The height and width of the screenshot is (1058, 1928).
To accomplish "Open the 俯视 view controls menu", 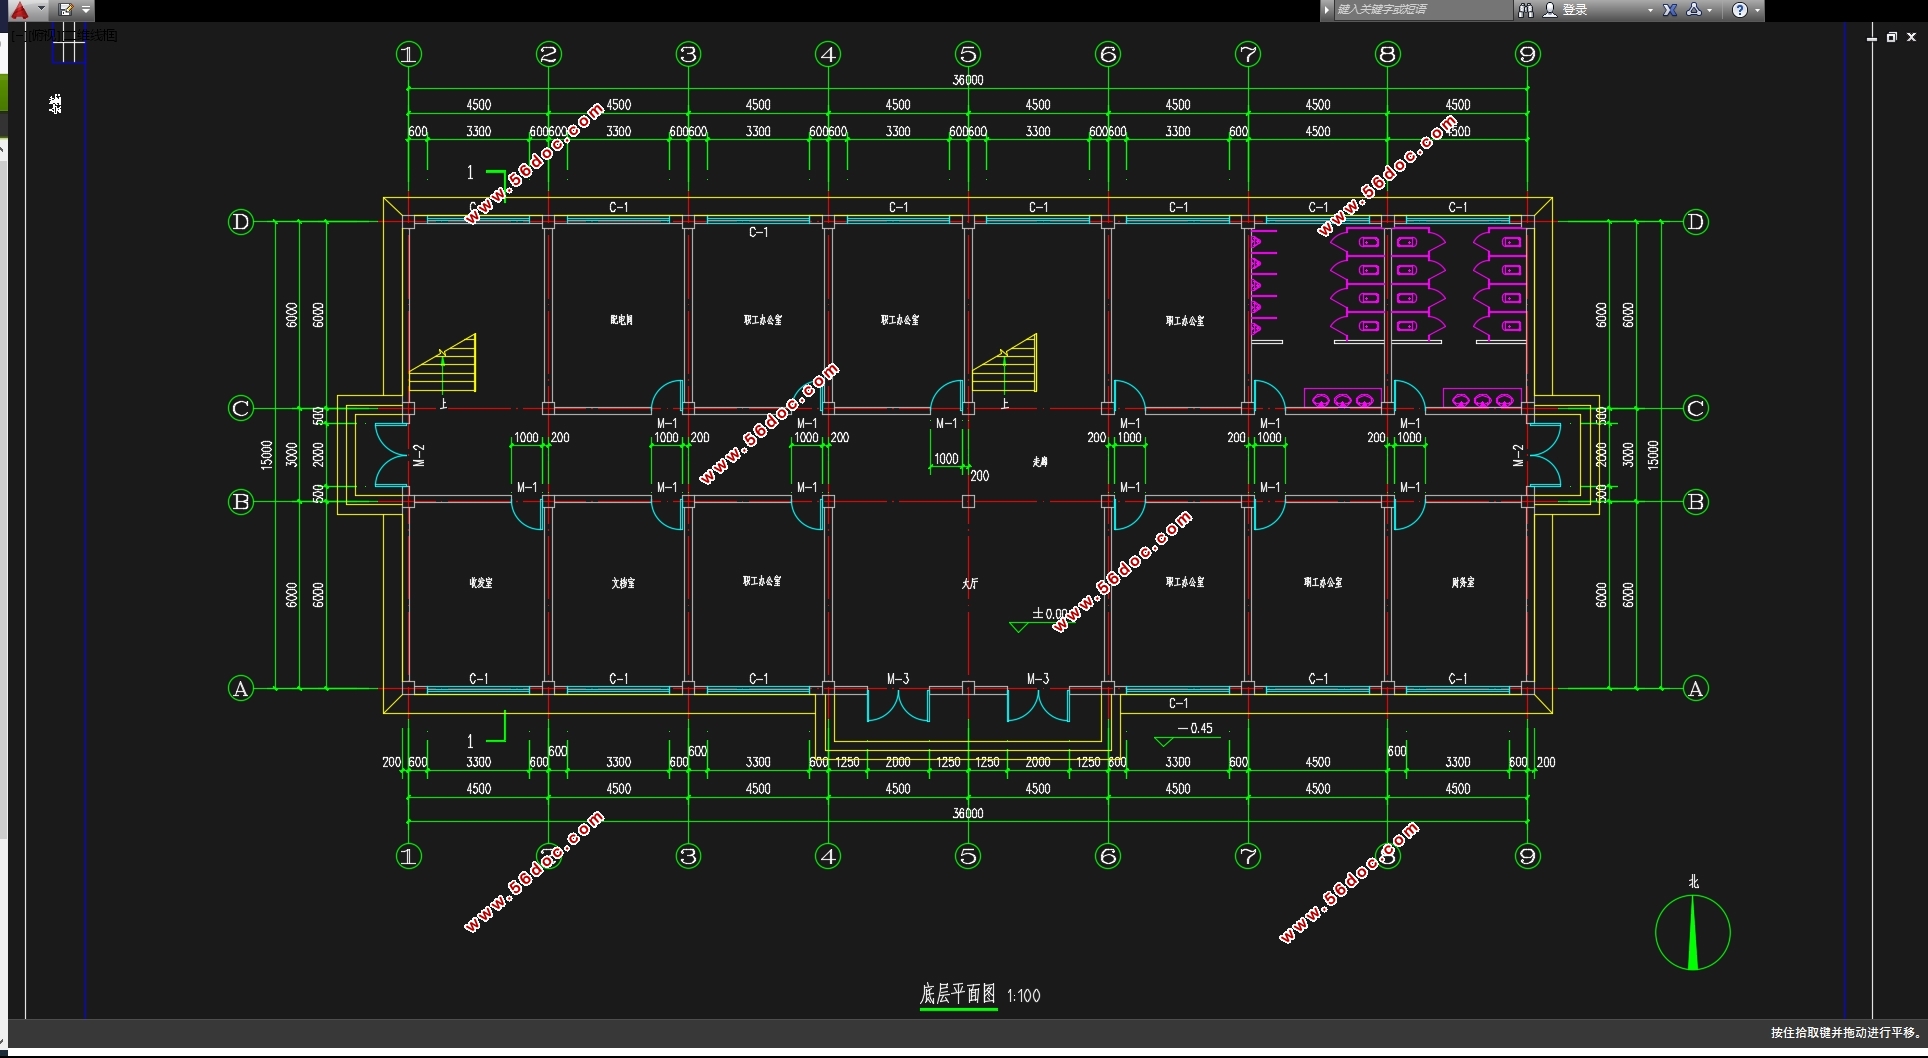I will point(42,35).
